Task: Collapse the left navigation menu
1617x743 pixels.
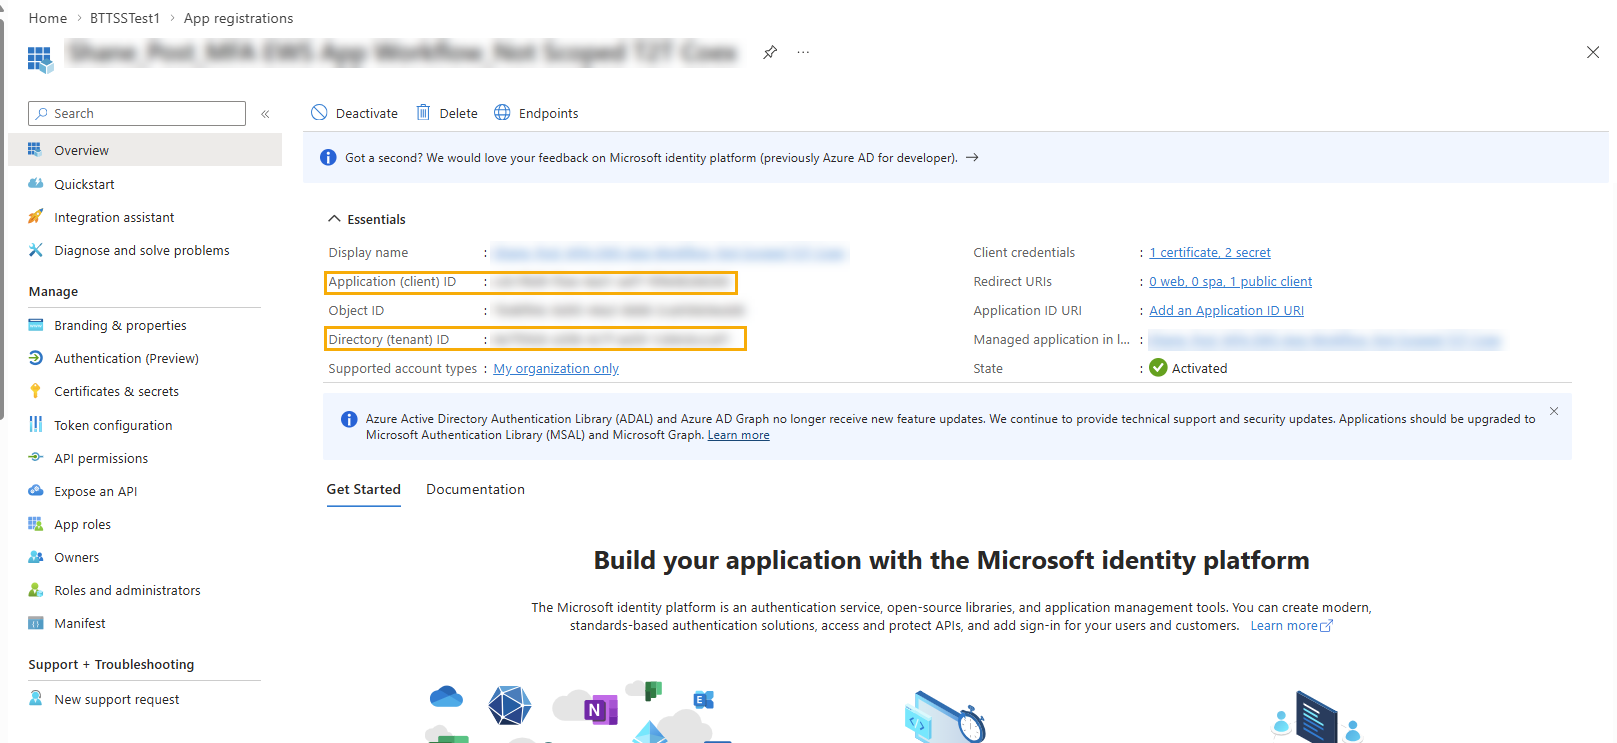Action: click(265, 114)
